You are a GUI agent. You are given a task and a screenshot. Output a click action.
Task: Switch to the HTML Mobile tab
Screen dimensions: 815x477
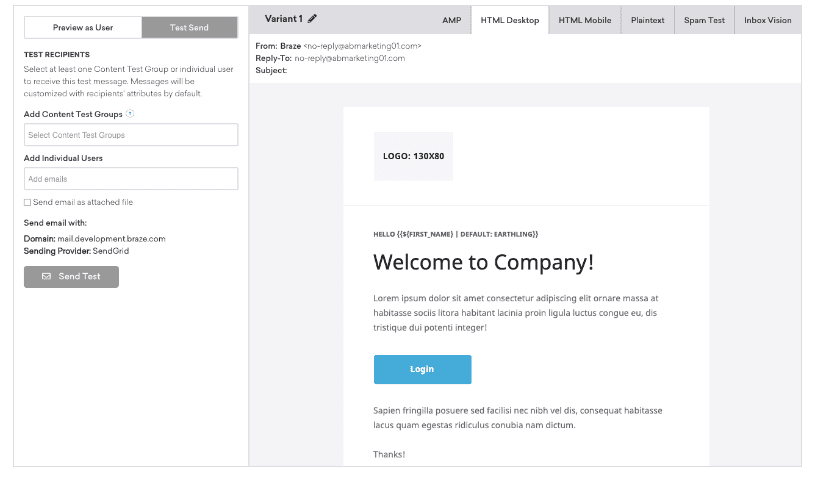click(585, 20)
